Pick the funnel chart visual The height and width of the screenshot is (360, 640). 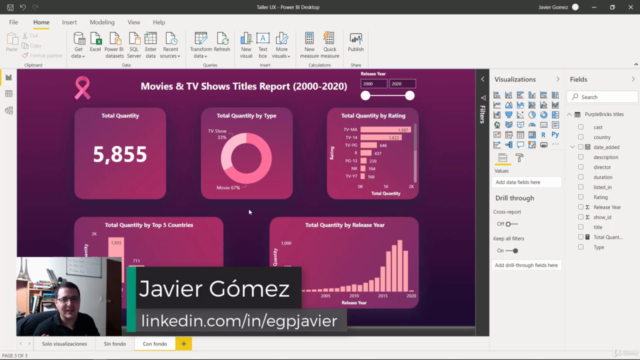(509, 115)
